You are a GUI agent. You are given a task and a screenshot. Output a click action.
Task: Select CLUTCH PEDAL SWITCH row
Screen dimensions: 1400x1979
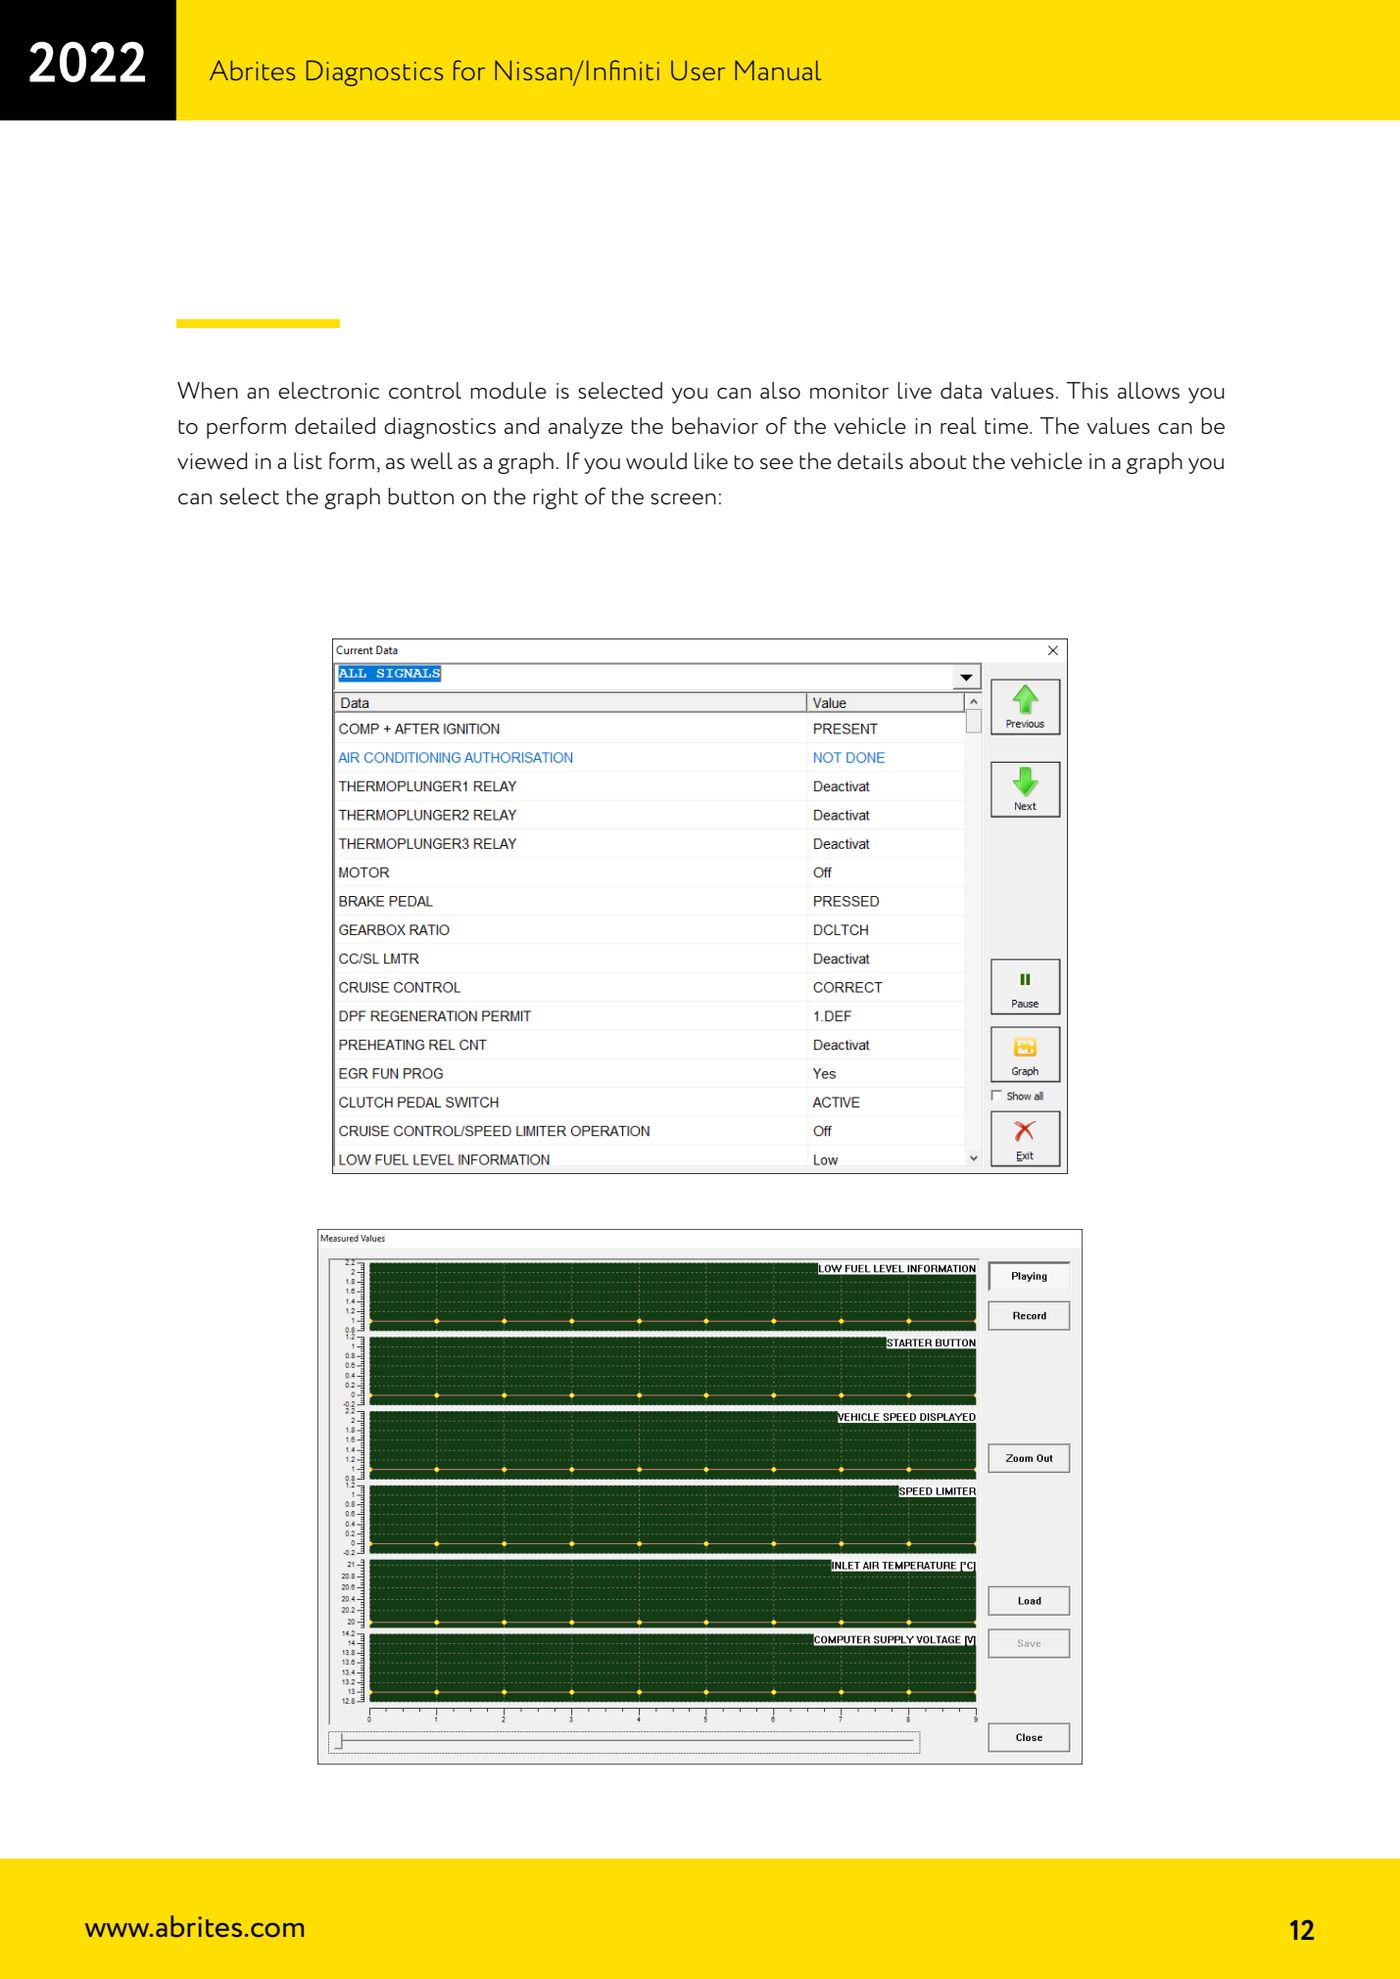click(650, 1102)
